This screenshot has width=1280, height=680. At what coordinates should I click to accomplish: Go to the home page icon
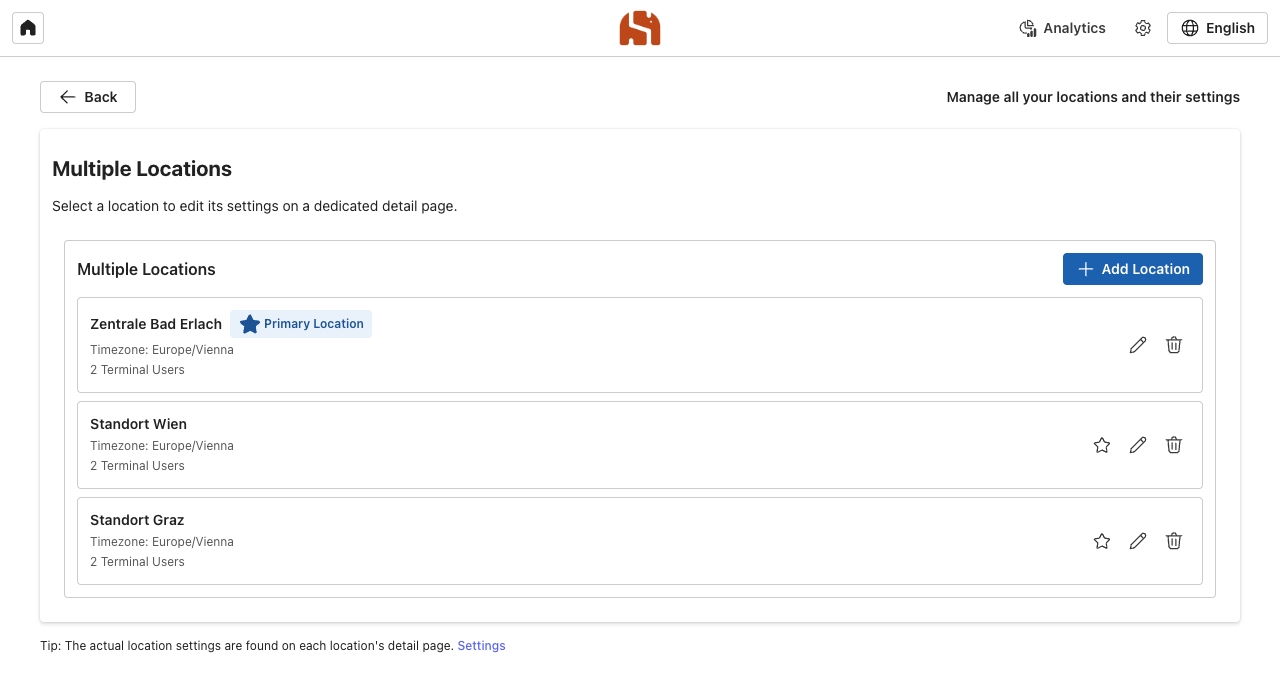(x=28, y=28)
